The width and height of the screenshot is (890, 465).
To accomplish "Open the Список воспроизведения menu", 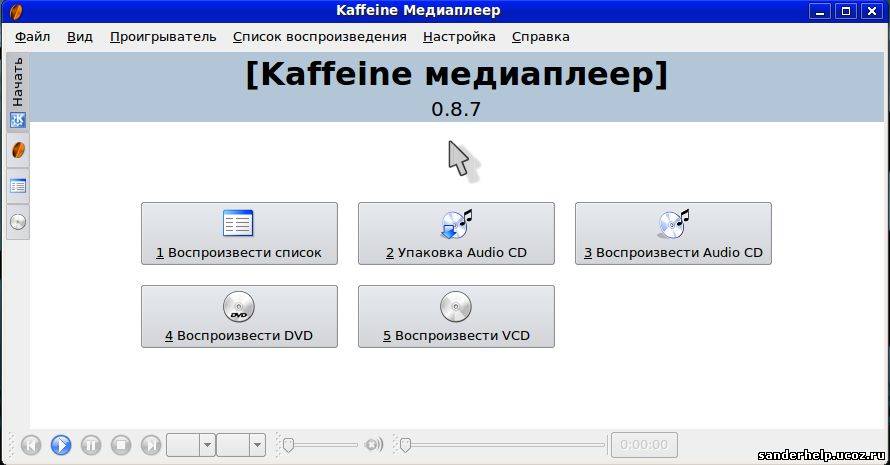I will point(319,37).
